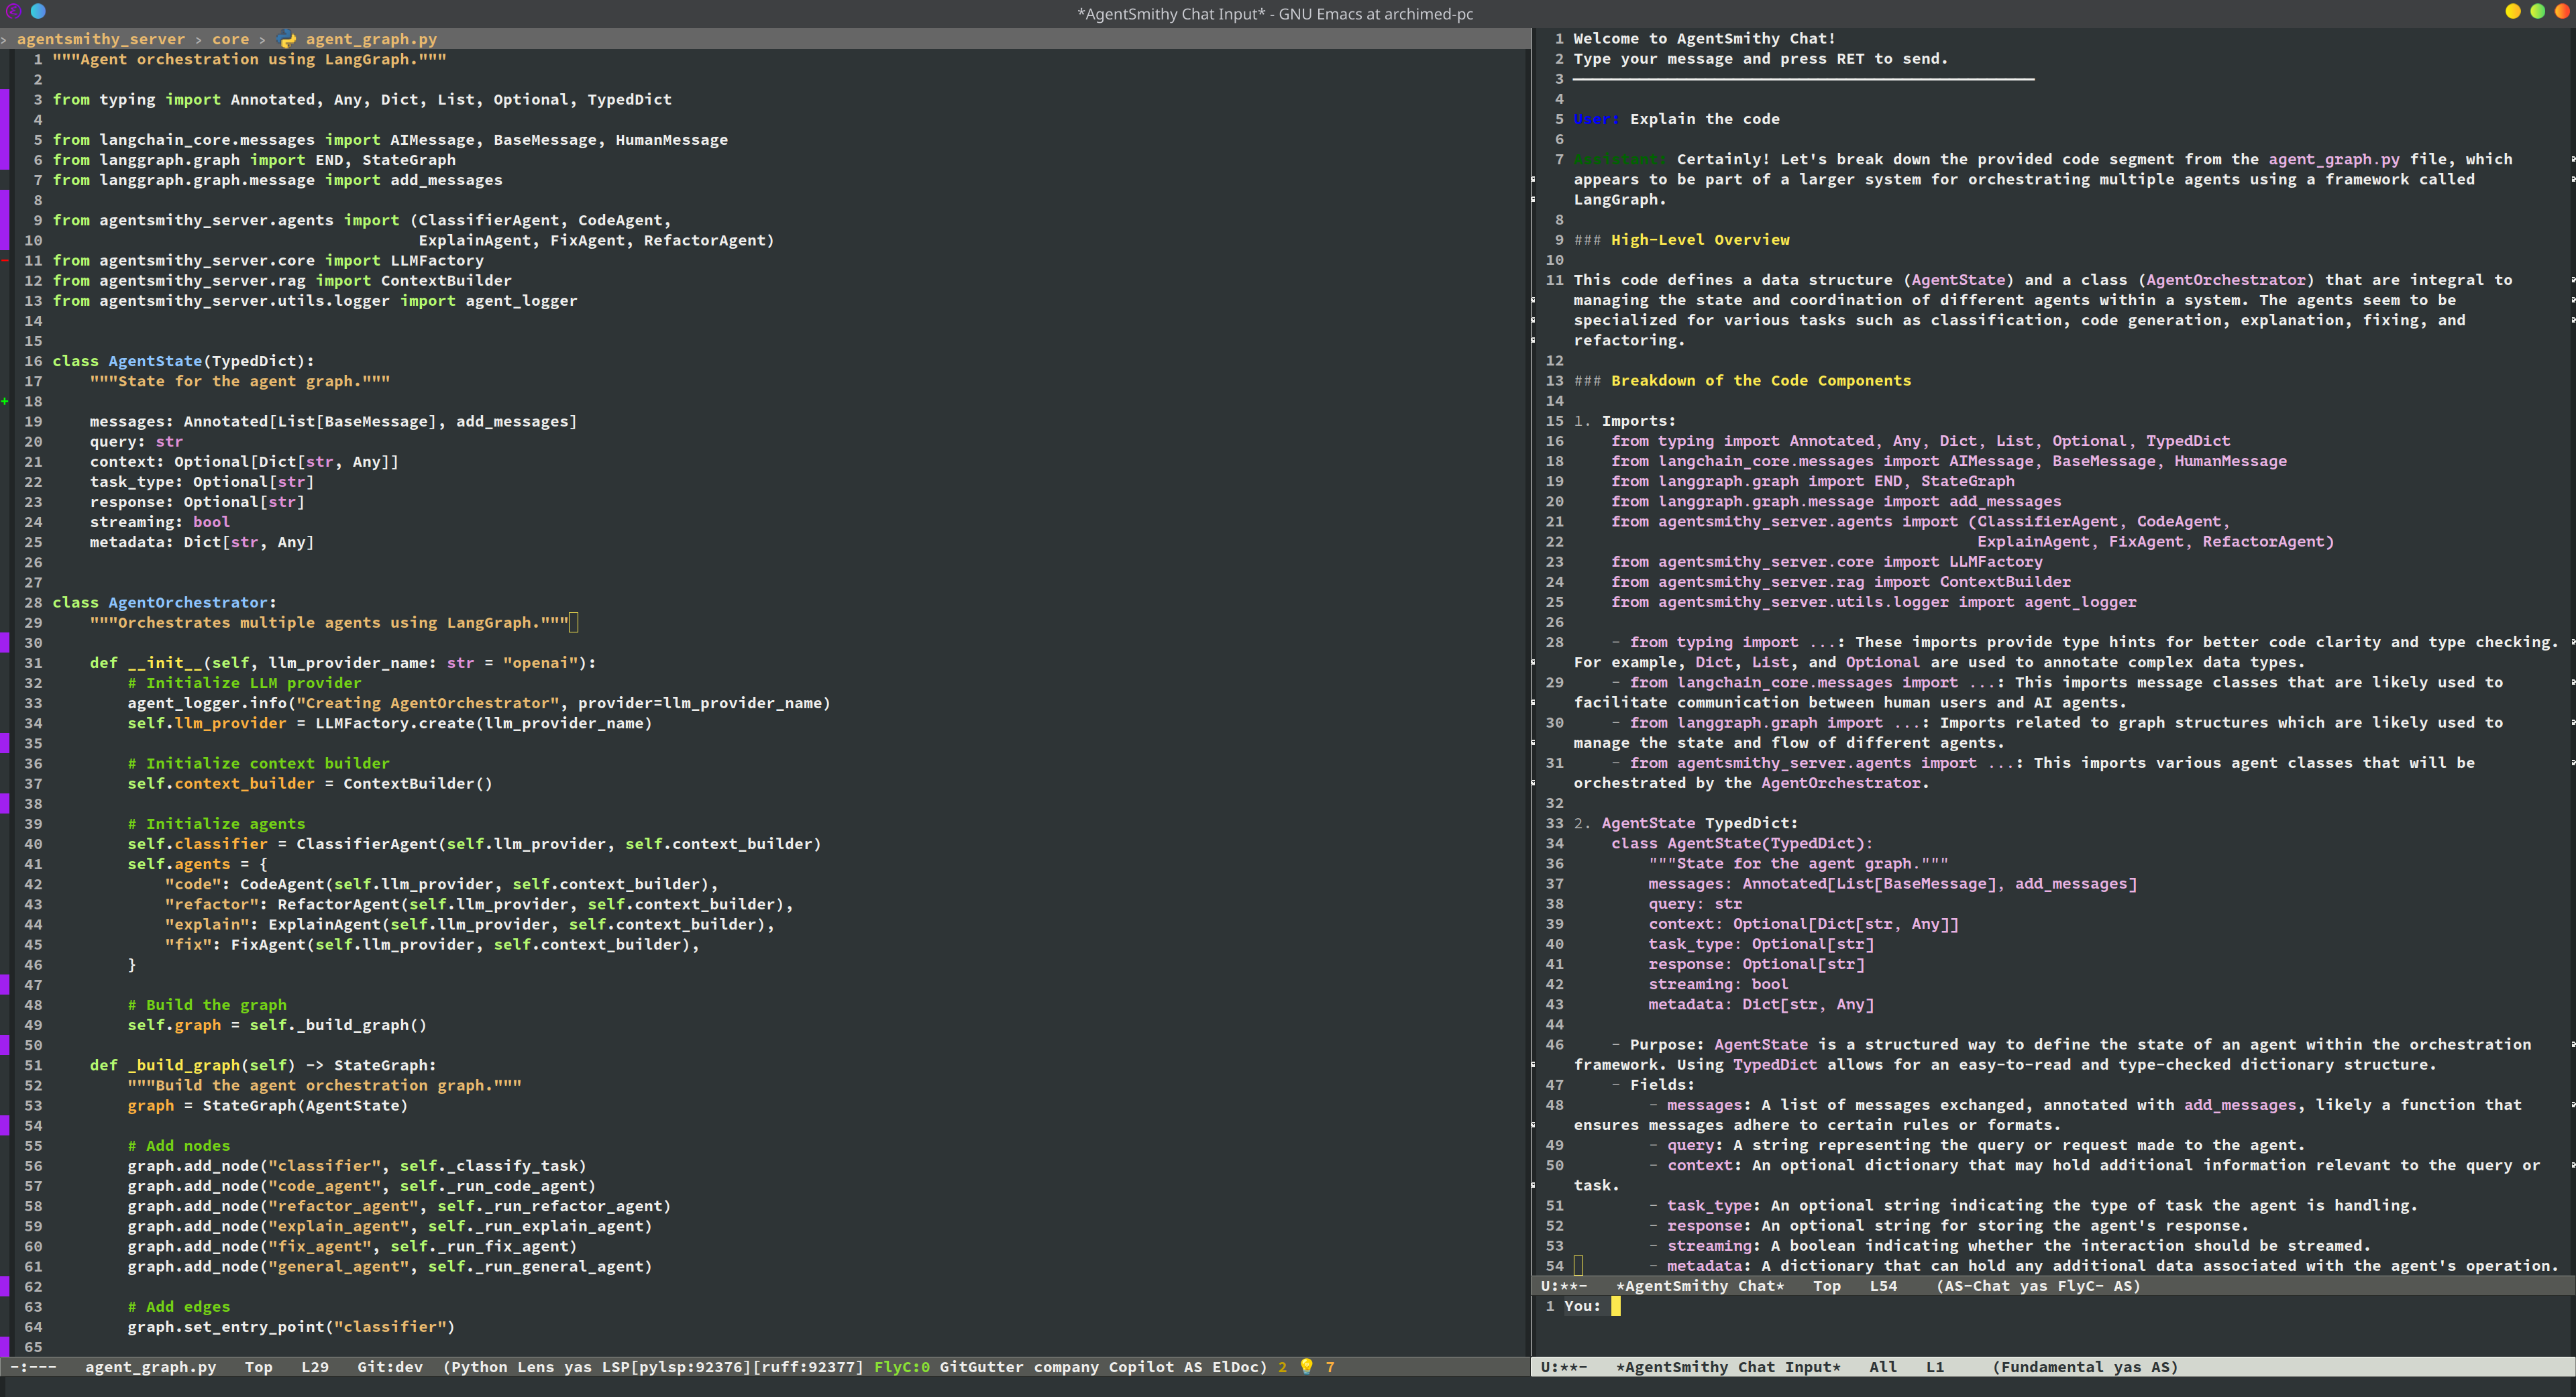Screen dimensions: 2576x1397
Task: Toggle the Copilot minor mode indicator
Action: pos(1141,1367)
